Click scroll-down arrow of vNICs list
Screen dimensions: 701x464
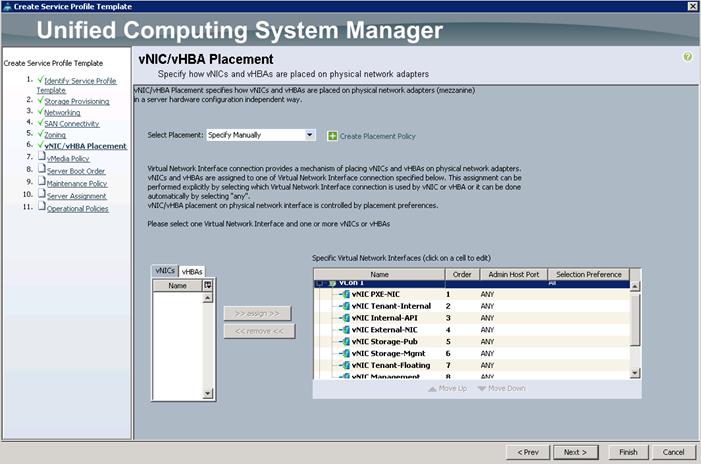(207, 394)
